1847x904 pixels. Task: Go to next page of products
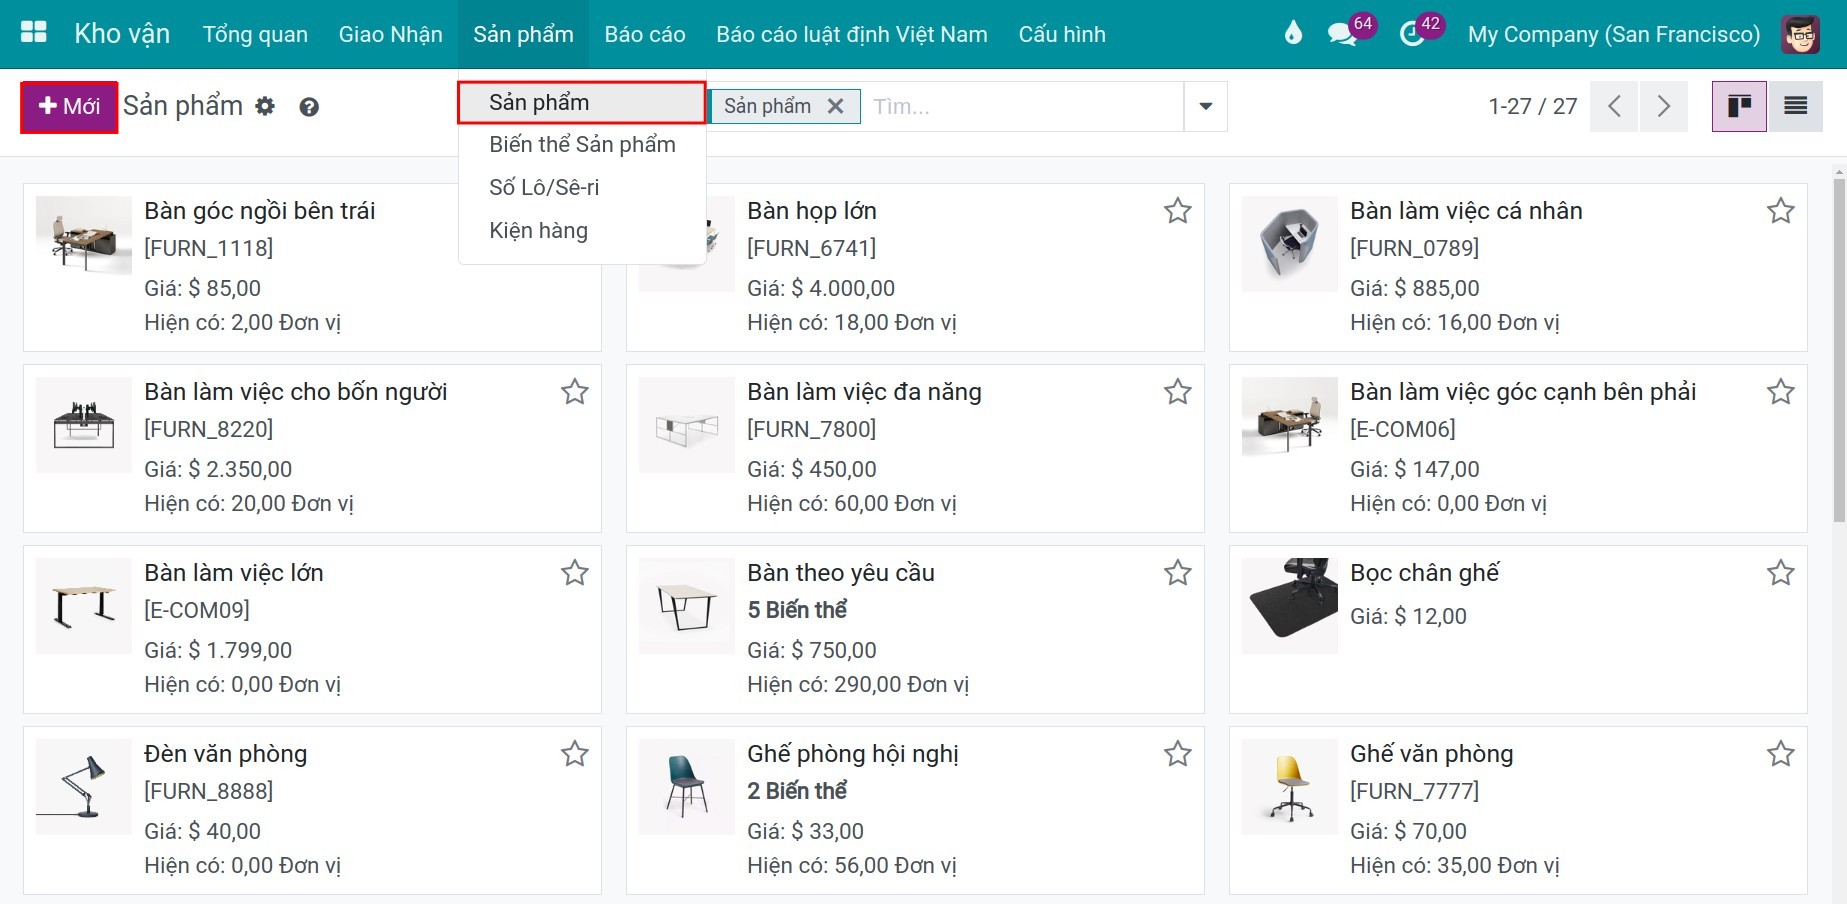tap(1663, 106)
